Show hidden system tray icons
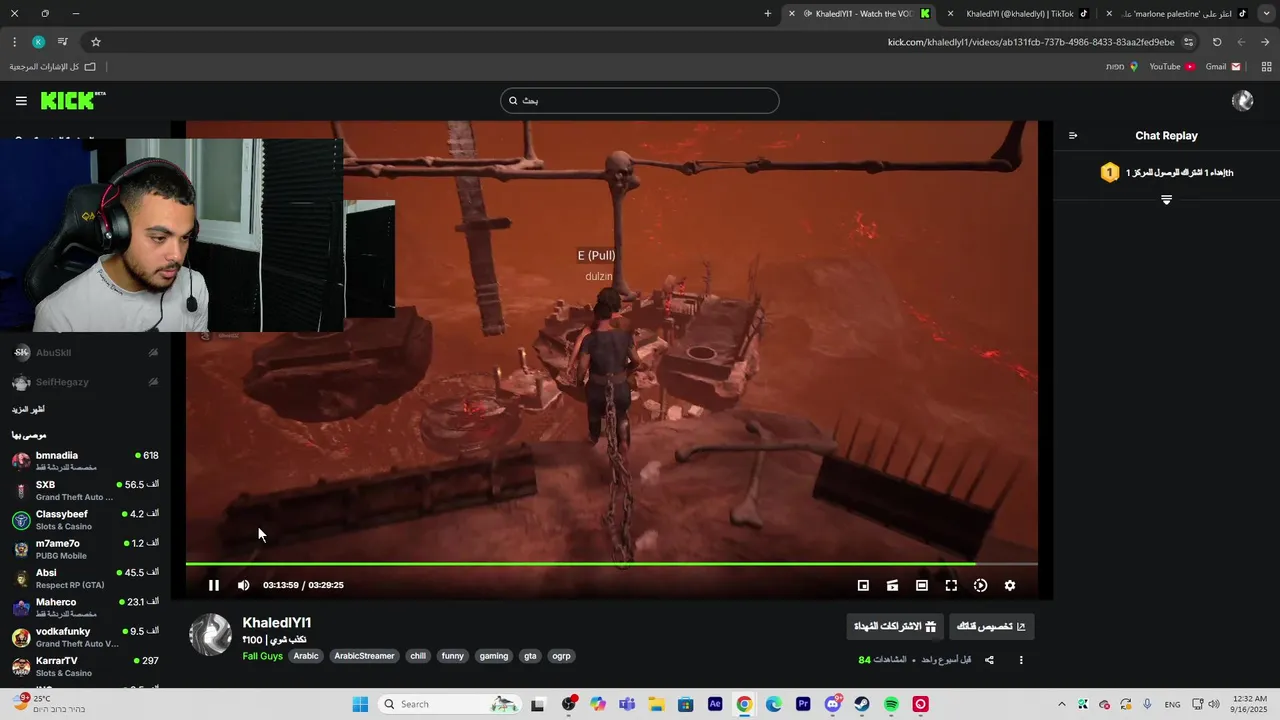This screenshot has height=720, width=1280. (1061, 704)
